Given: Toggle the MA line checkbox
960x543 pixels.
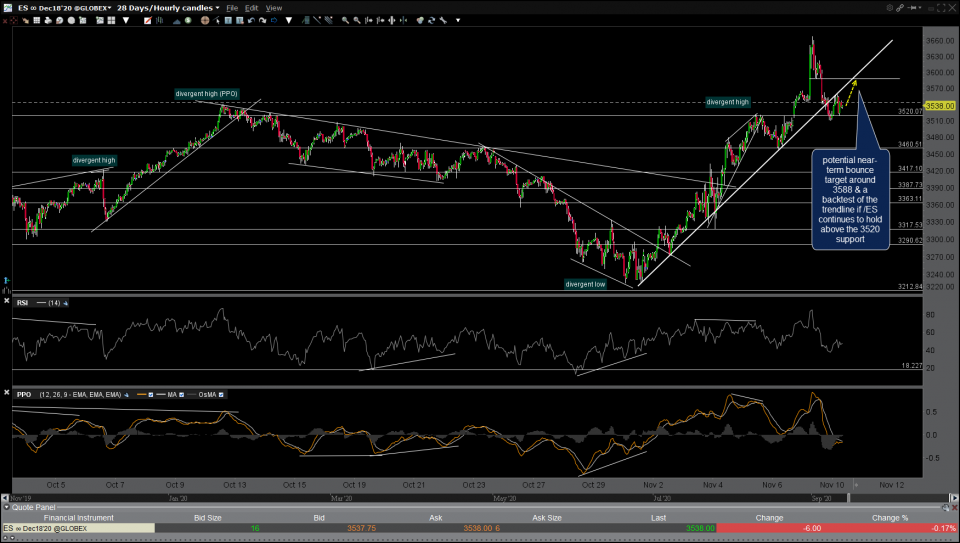Looking at the screenshot, I should tap(181, 395).
